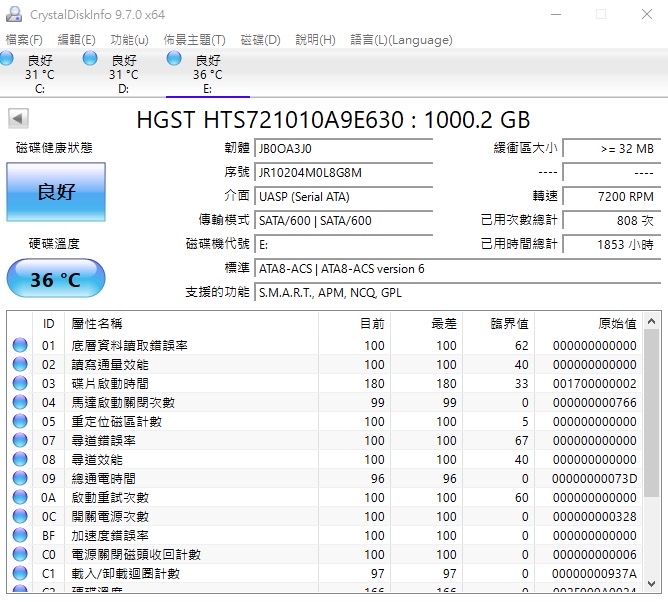Click the previous disk arrow button
Viewport: 668px width, 602px height.
(18, 119)
